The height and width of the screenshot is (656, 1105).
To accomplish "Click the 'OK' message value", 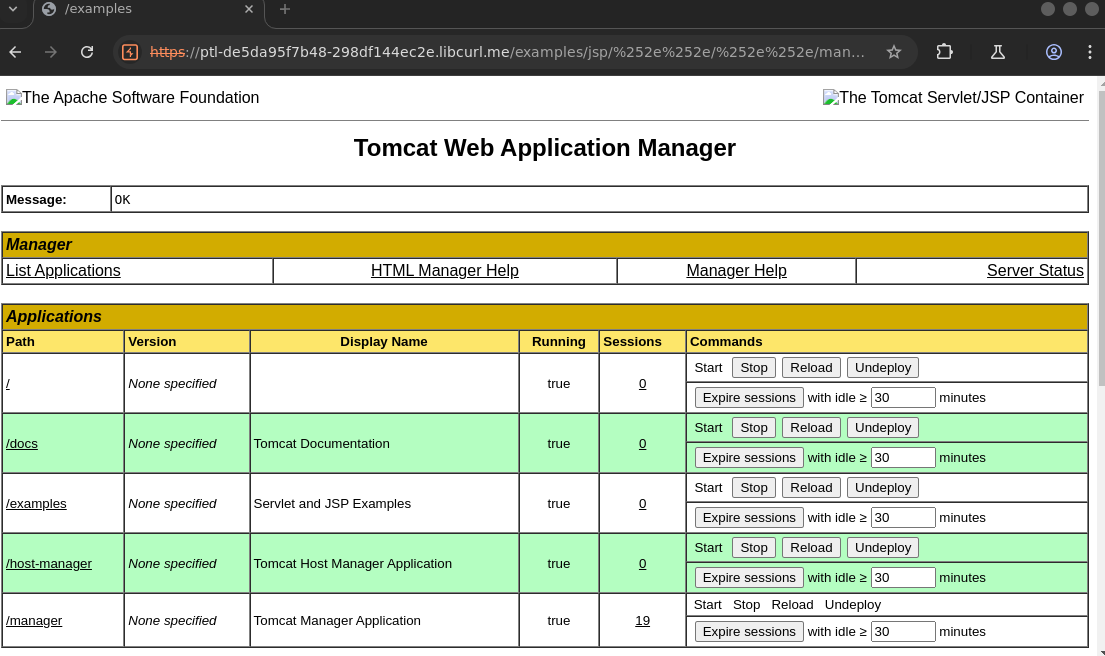I will [123, 199].
